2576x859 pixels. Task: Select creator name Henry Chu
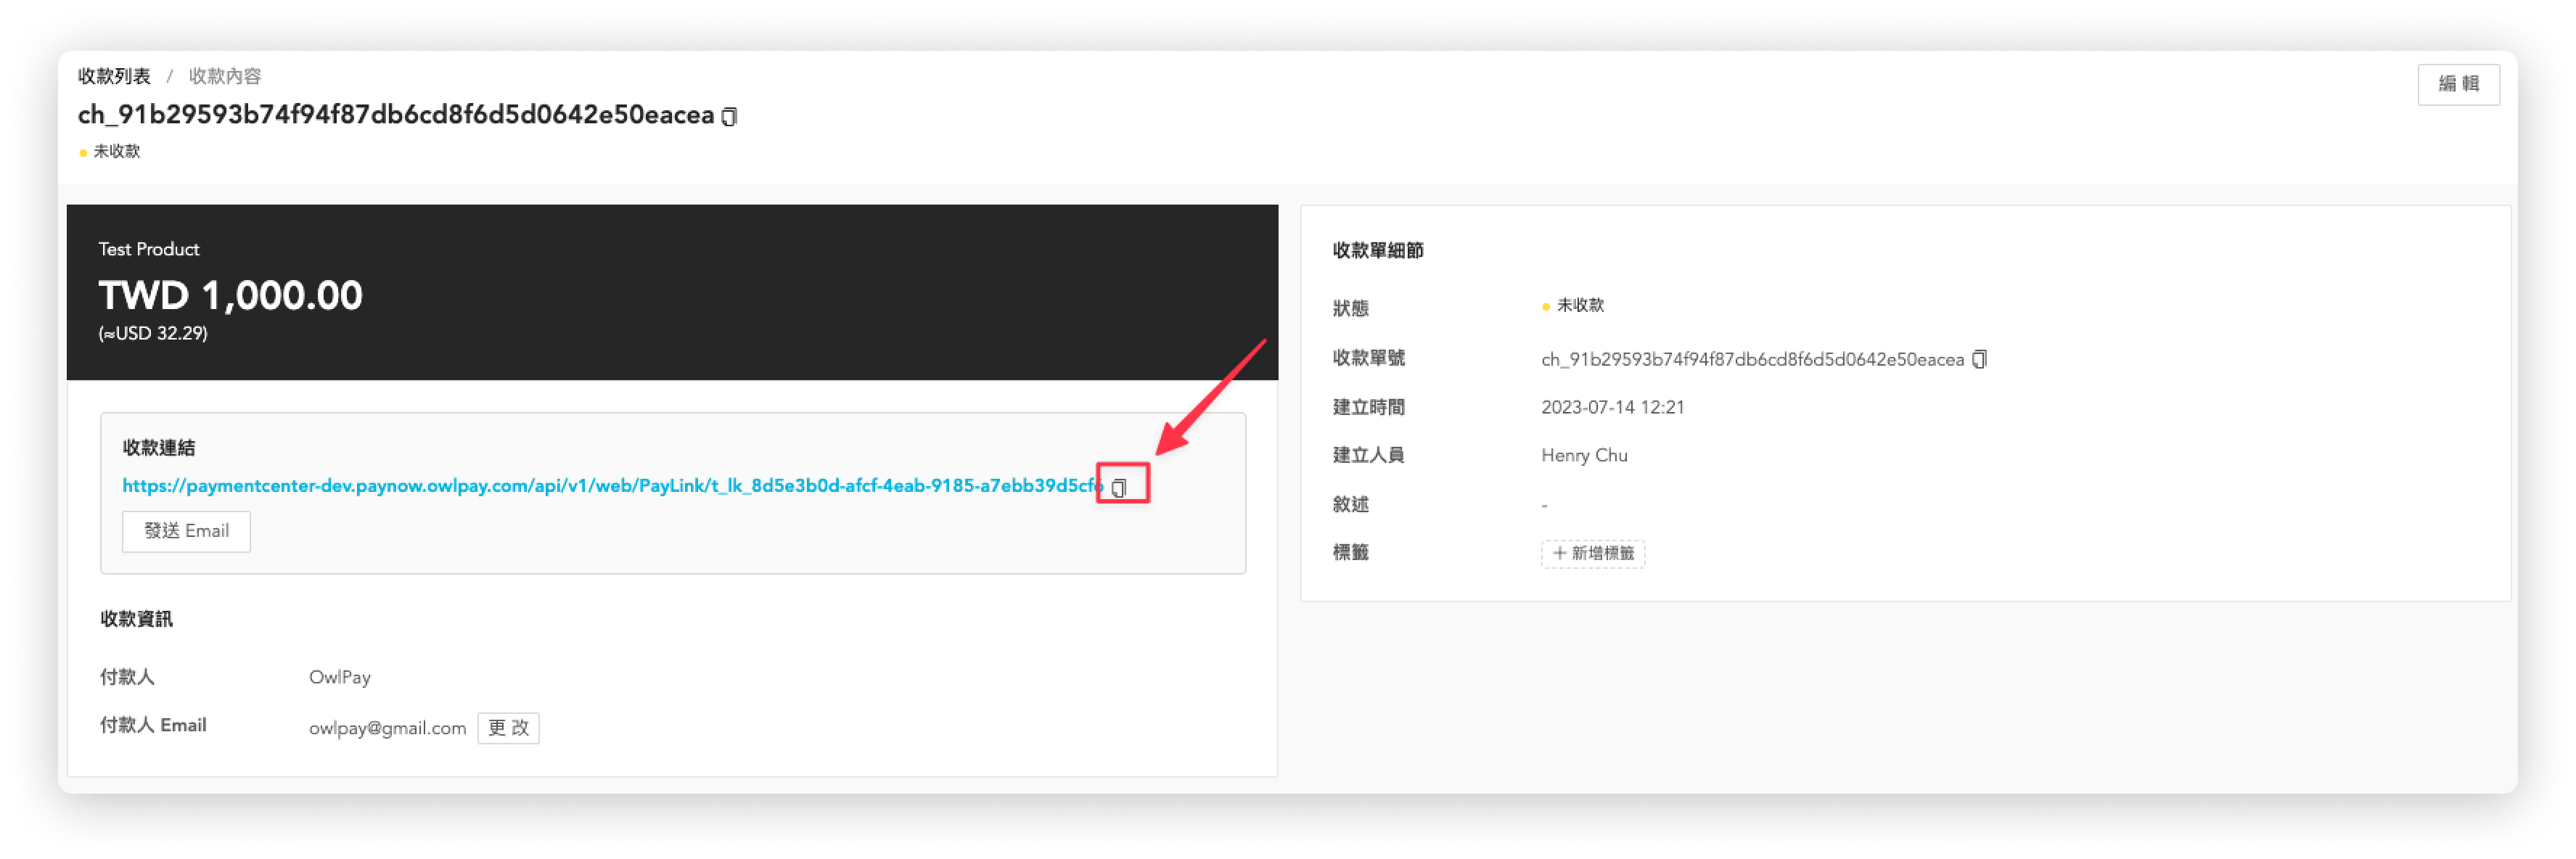[x=1584, y=456]
